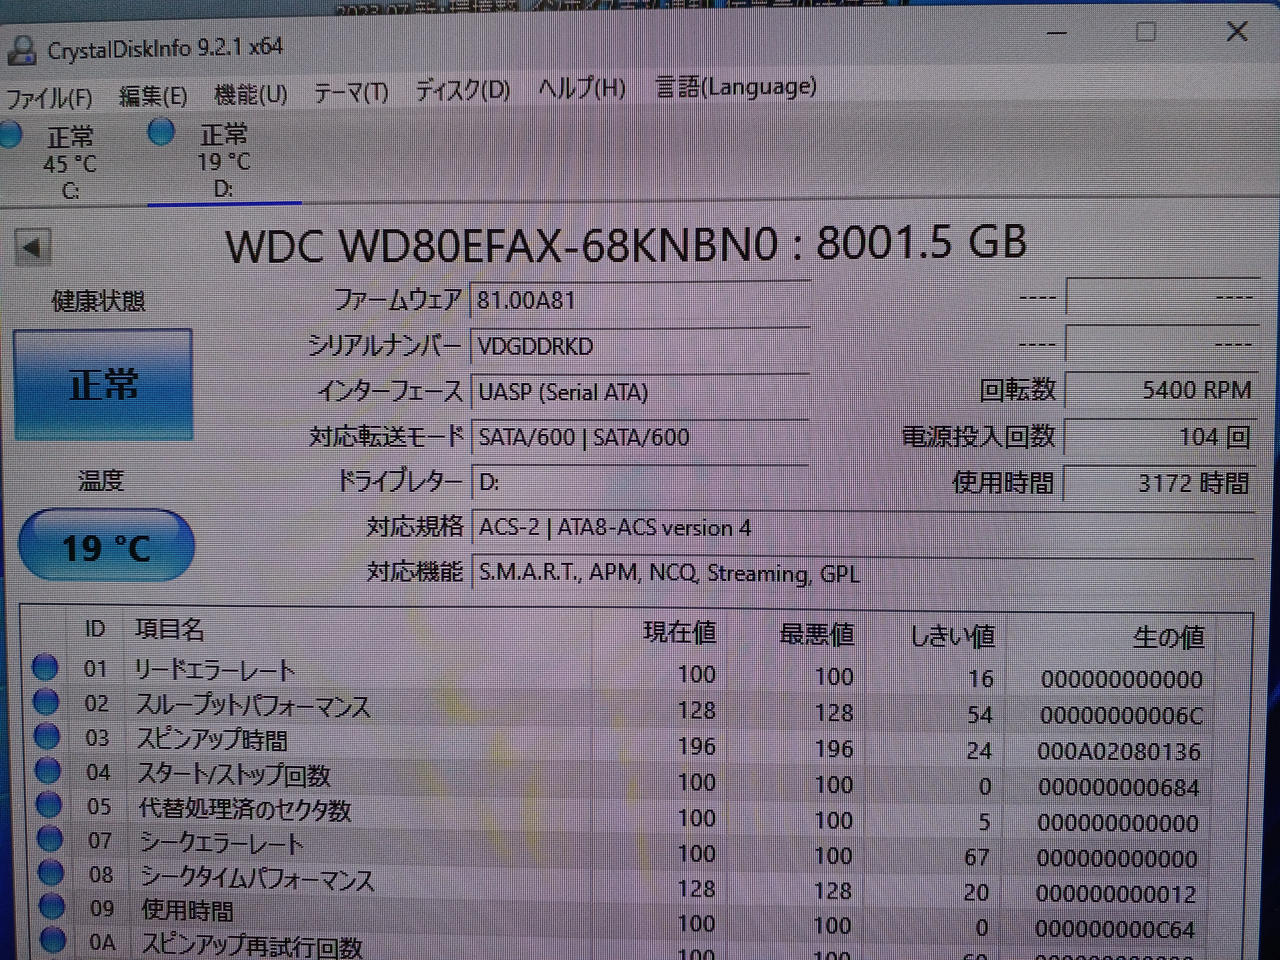Click status icon for attribute 03 spin-up time

[47, 737]
